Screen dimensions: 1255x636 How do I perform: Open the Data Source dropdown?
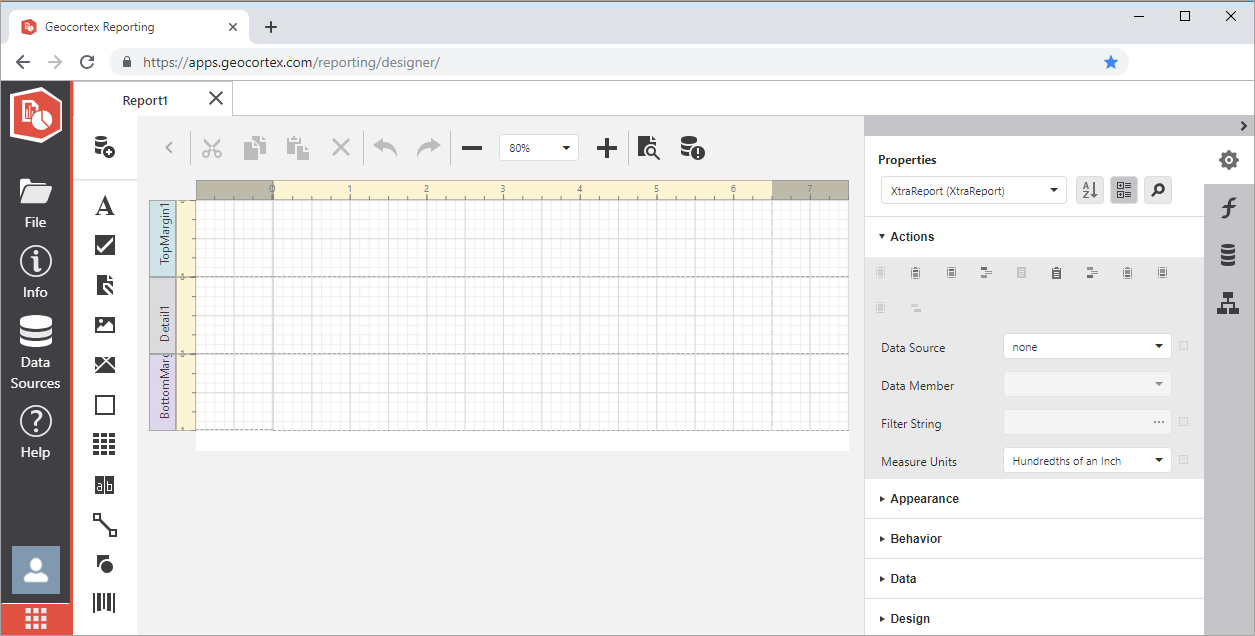(x=1086, y=346)
